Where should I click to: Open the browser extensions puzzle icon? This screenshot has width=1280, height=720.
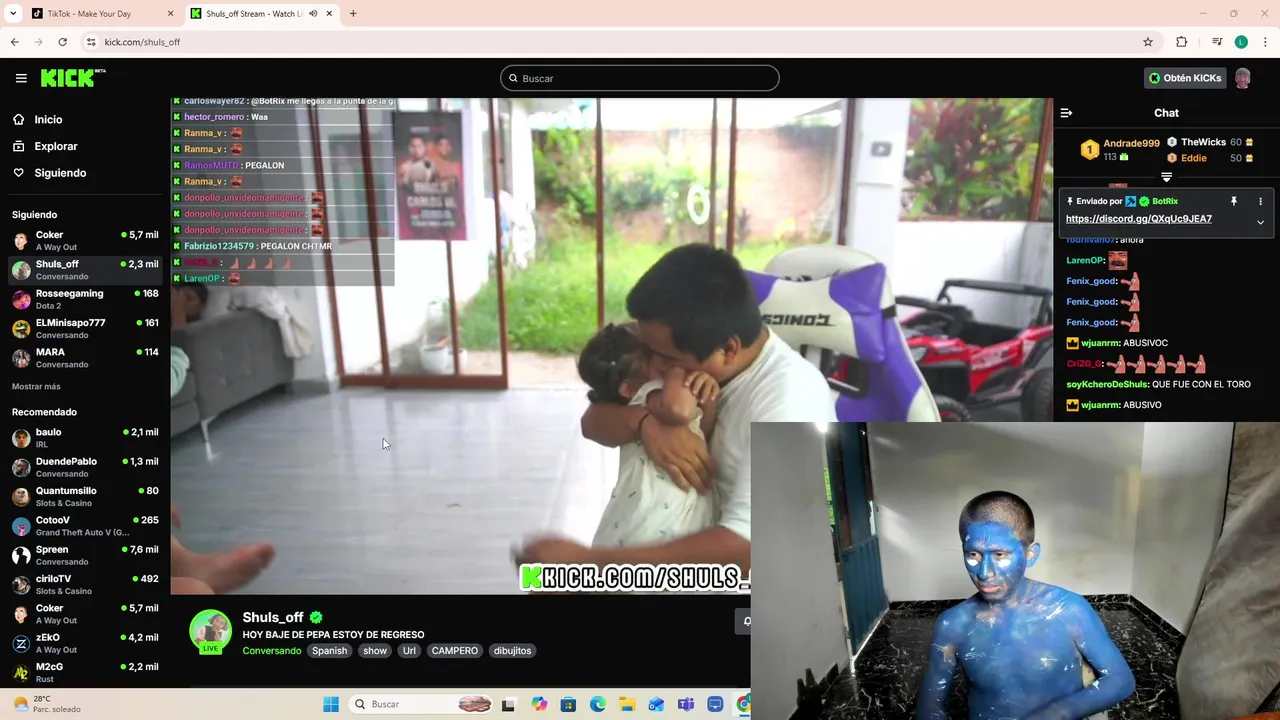[x=1181, y=42]
